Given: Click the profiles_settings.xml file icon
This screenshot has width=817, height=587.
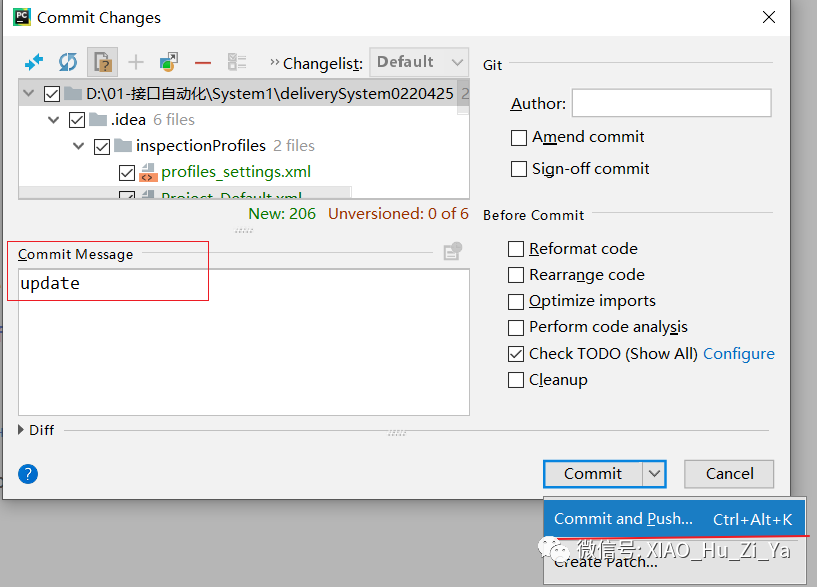Looking at the screenshot, I should point(149,172).
